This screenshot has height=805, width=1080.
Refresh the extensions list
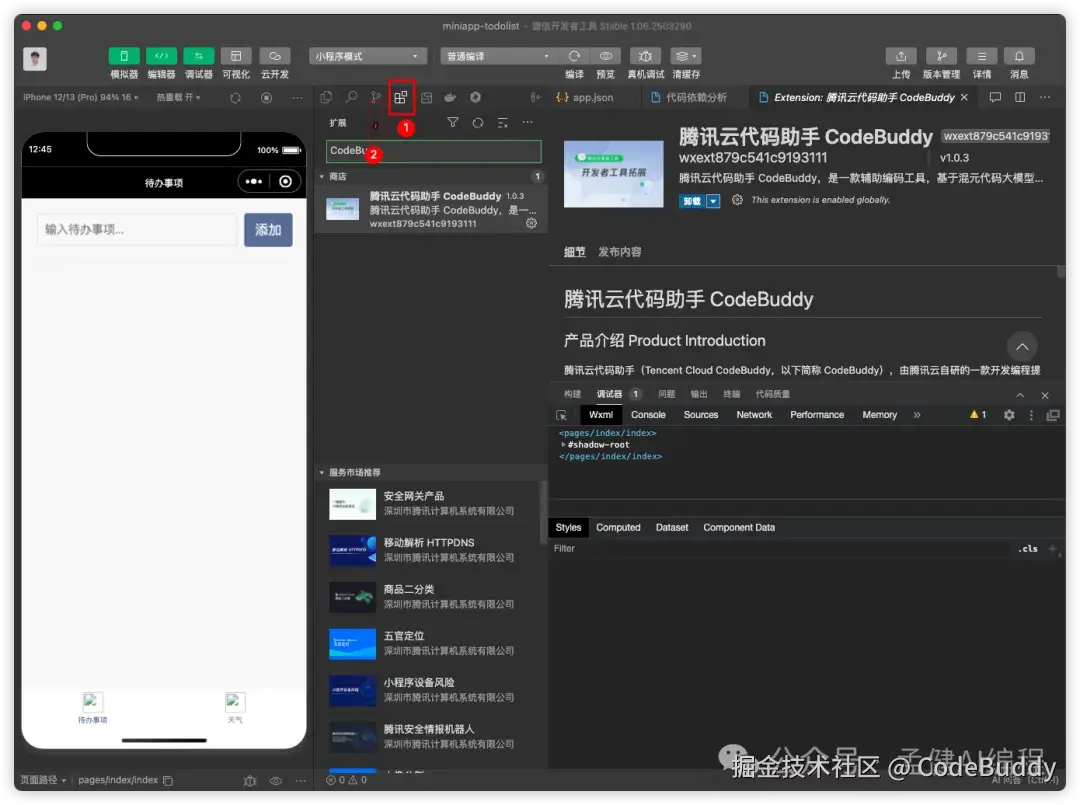pos(477,123)
